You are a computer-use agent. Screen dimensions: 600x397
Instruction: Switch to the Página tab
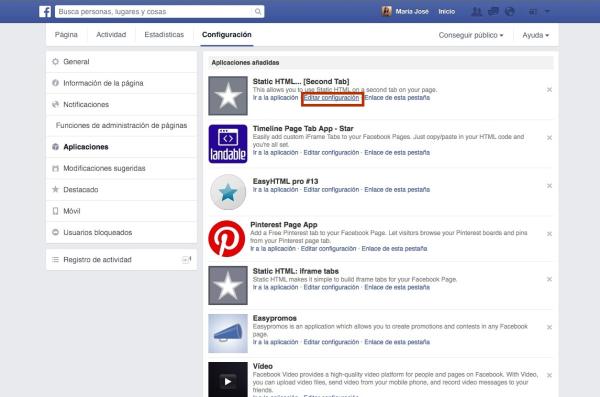coord(66,35)
